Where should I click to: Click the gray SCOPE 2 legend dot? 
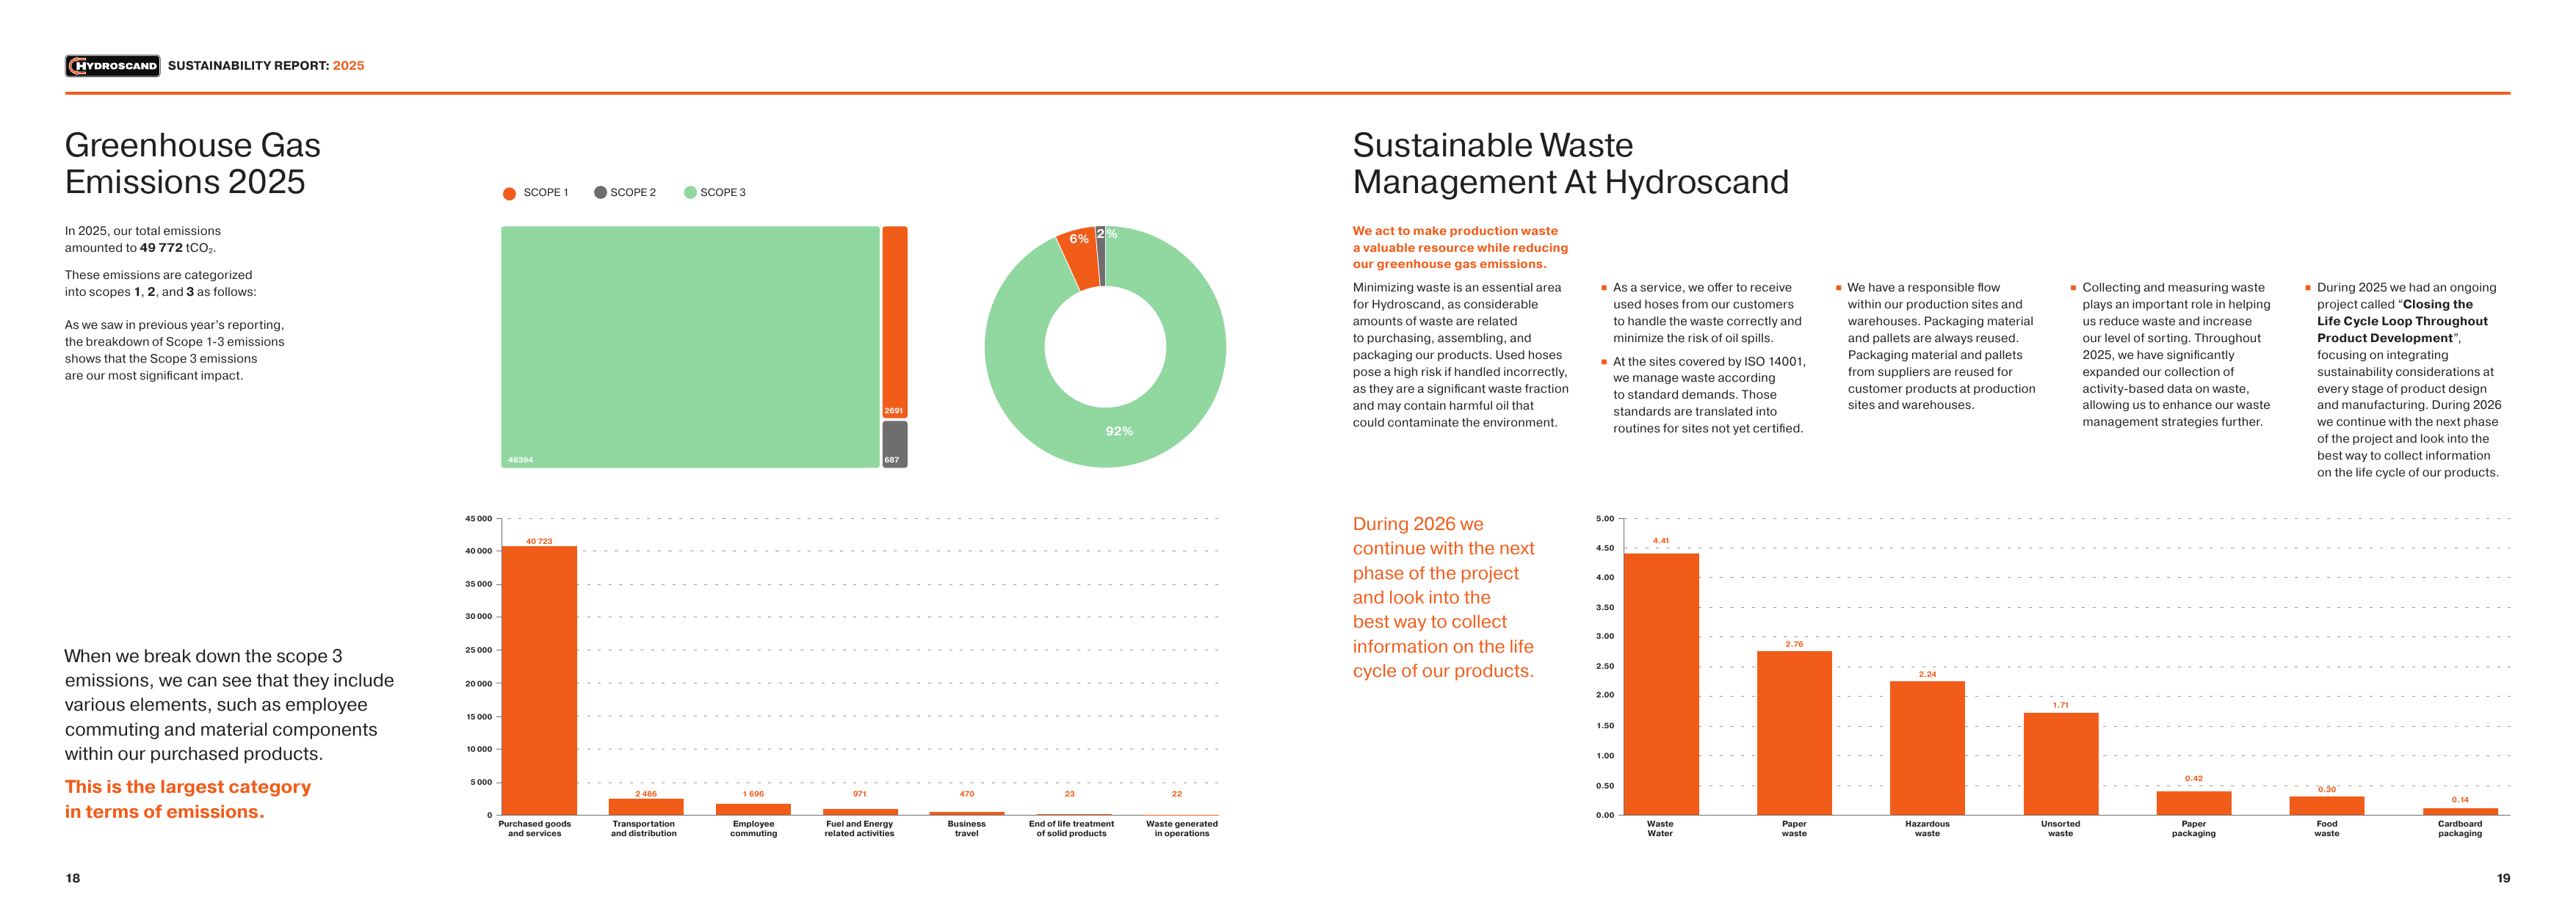600,192
